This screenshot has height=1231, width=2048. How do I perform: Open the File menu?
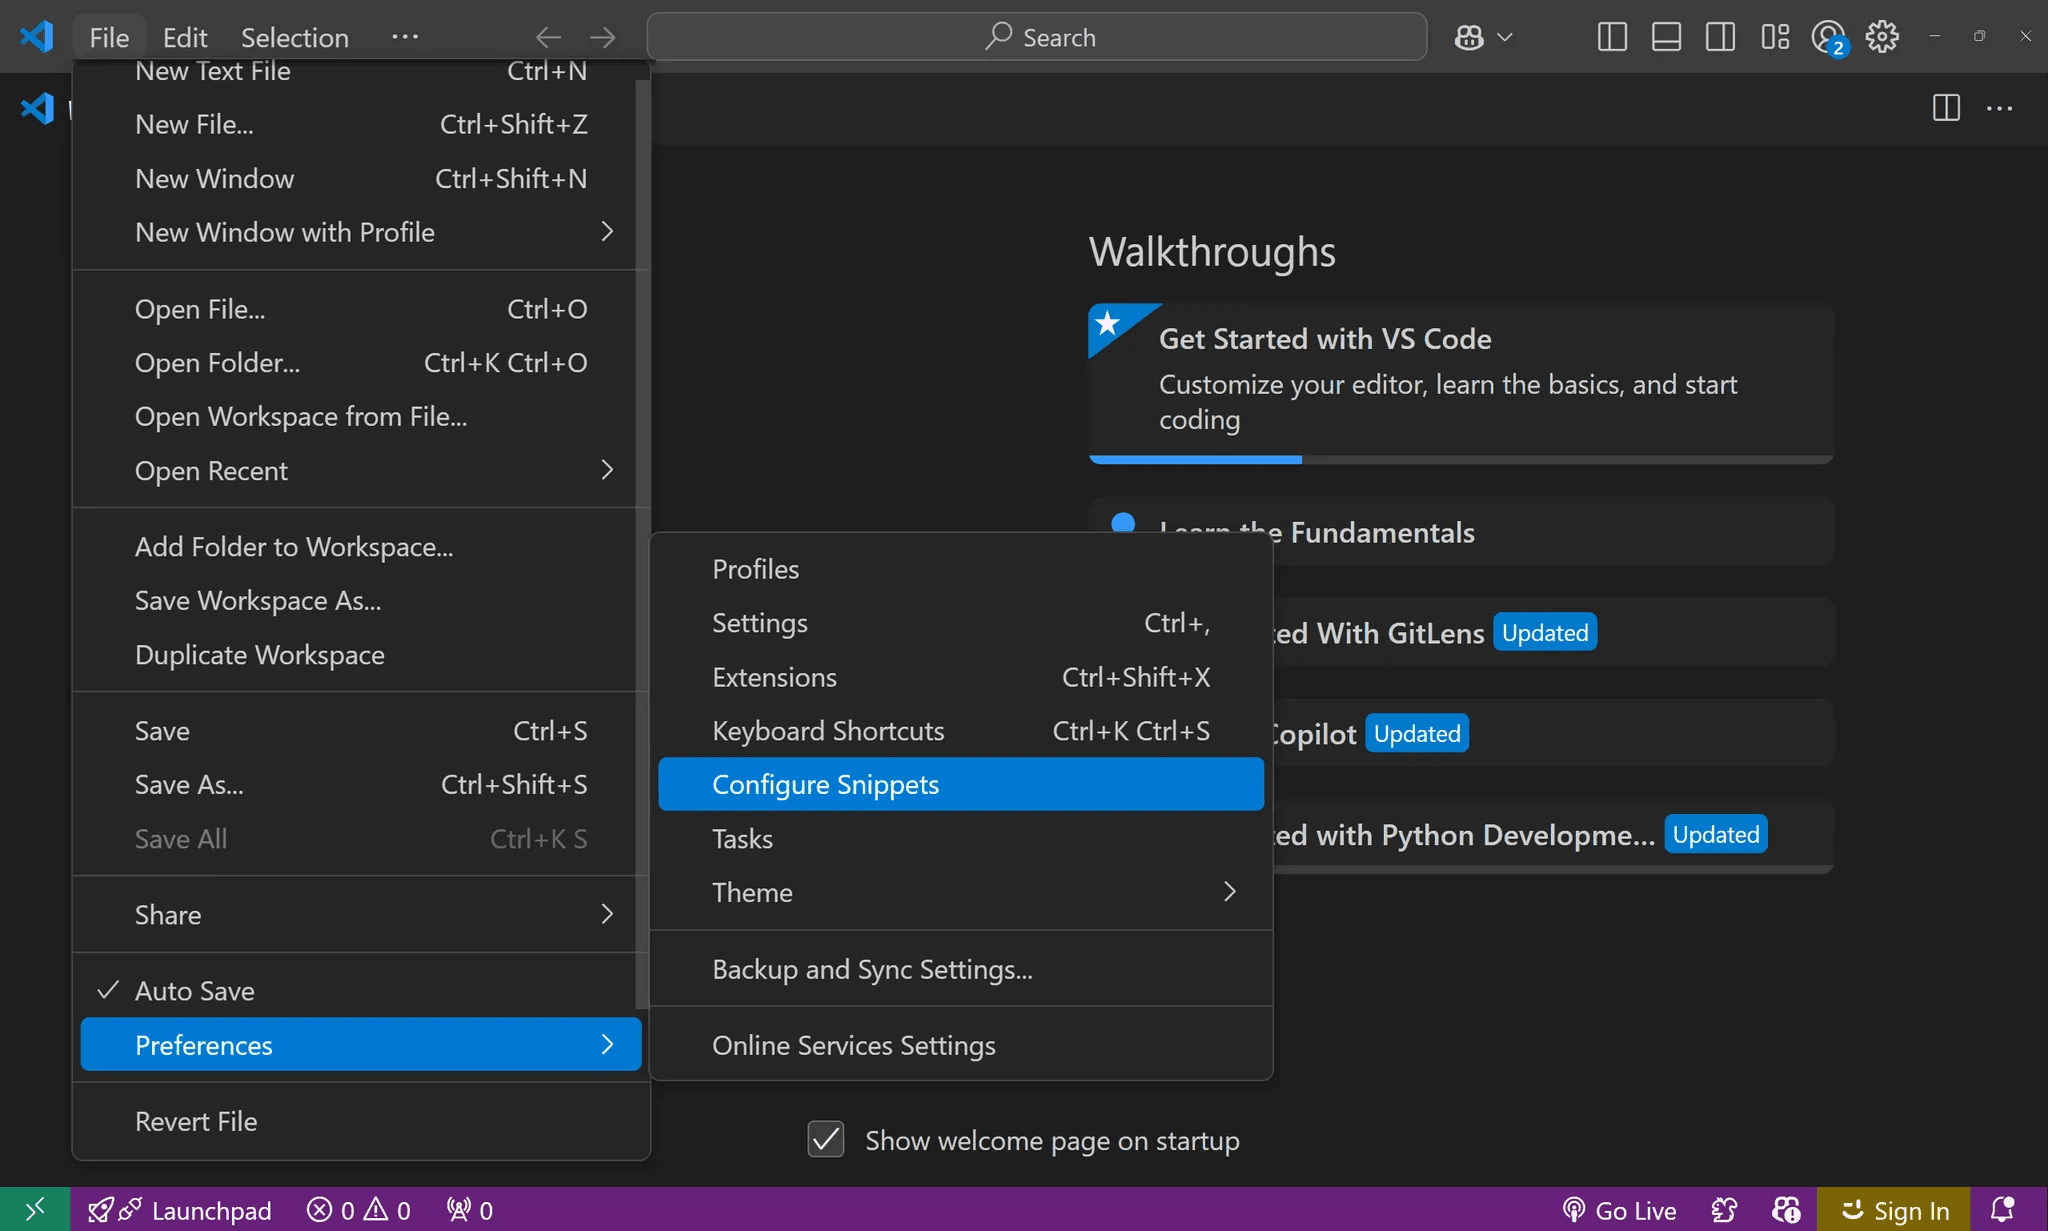pyautogui.click(x=109, y=37)
